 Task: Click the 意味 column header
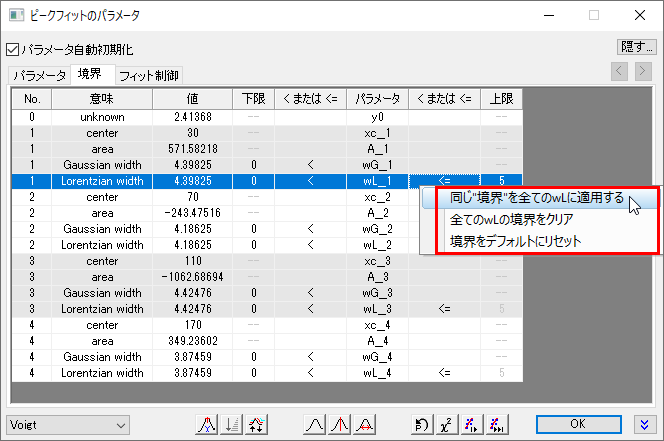pos(102,99)
